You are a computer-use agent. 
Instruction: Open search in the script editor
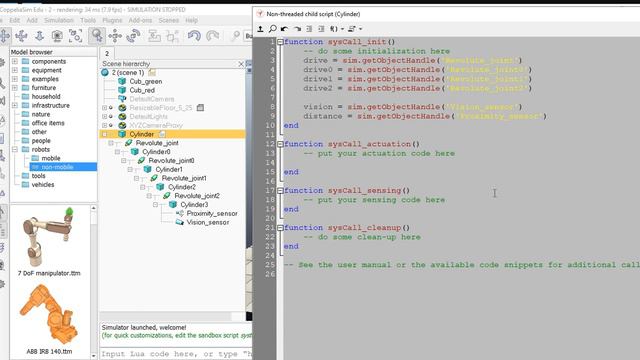(272, 29)
